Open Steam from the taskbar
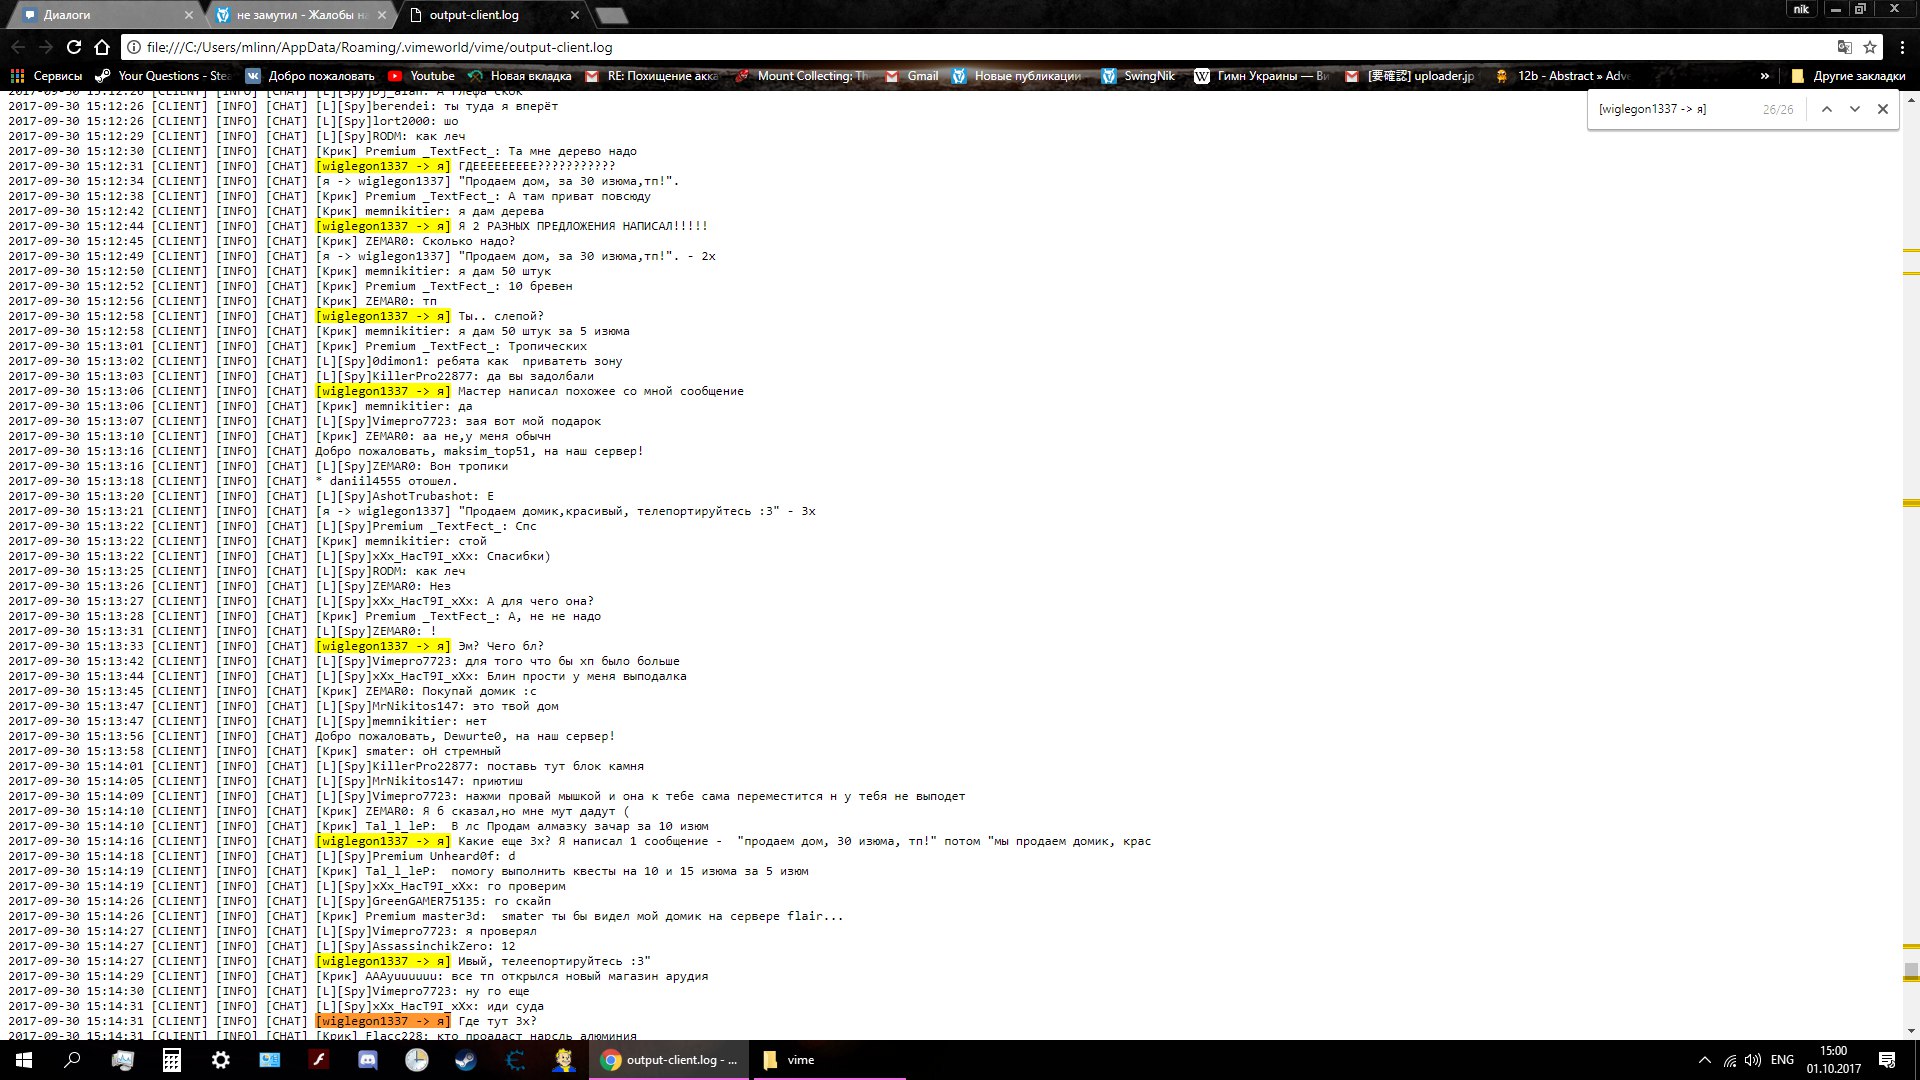1920x1080 pixels. (x=466, y=1060)
